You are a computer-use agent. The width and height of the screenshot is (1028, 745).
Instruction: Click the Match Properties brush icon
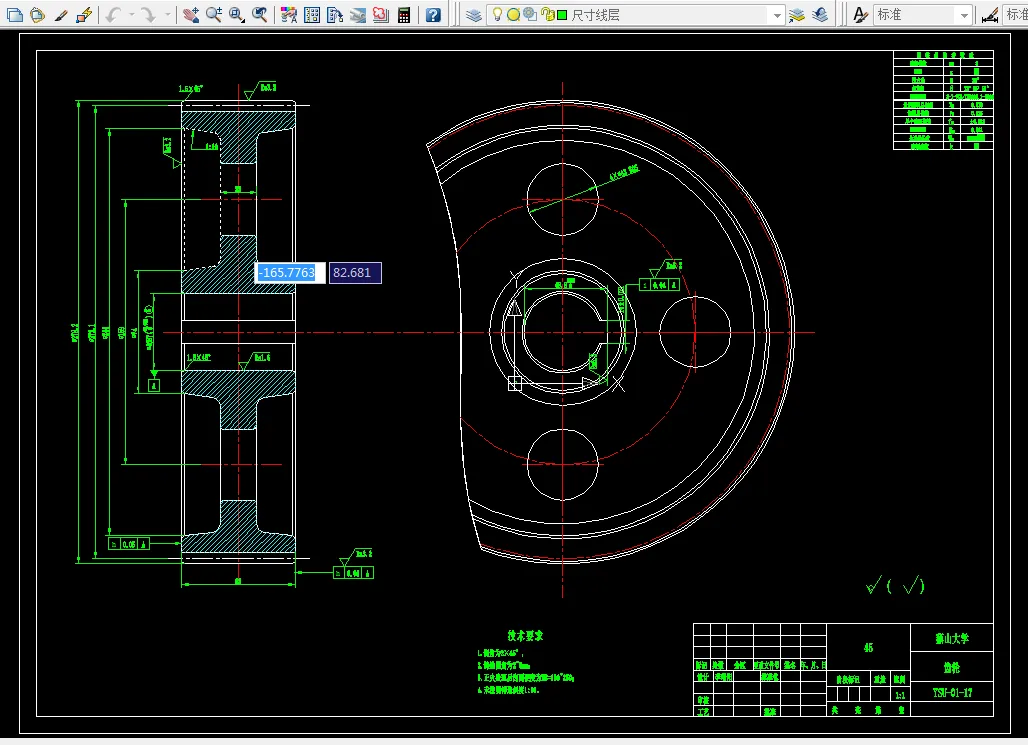point(60,14)
